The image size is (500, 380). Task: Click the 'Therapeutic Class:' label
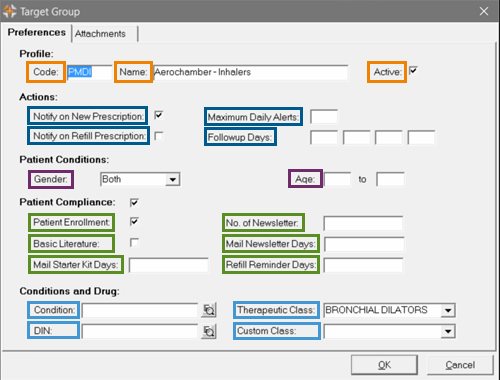pos(276,310)
